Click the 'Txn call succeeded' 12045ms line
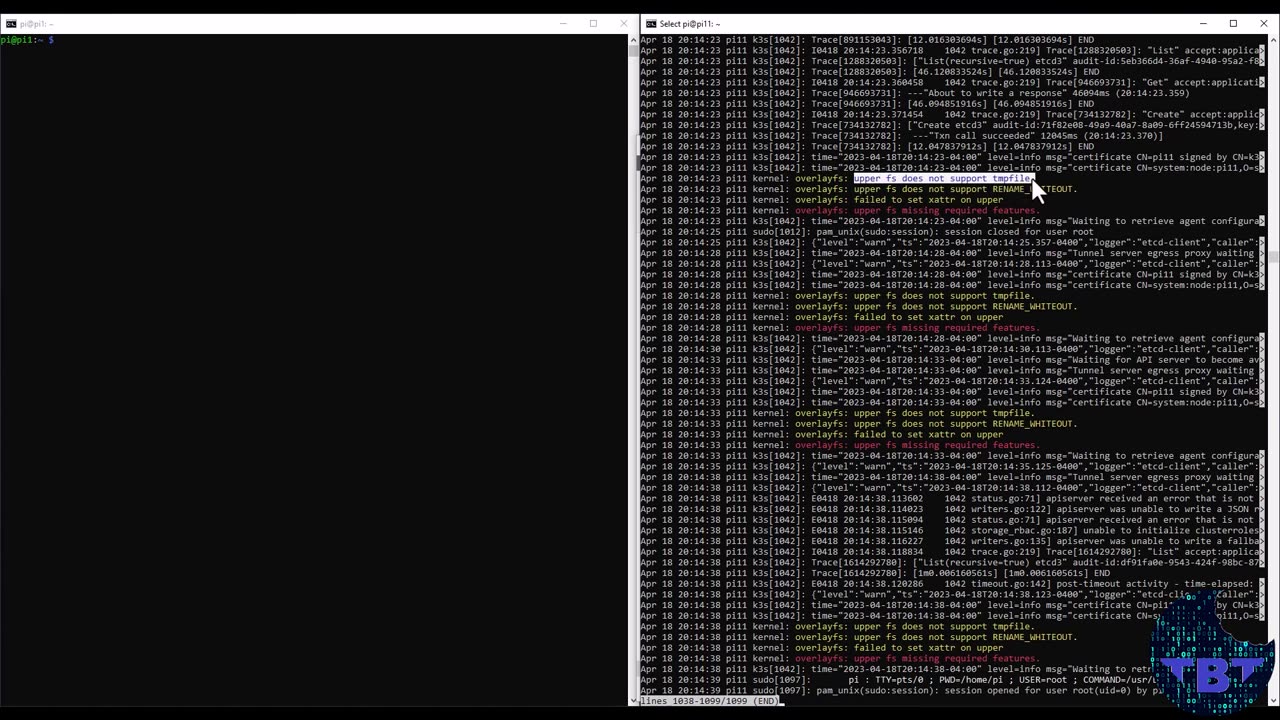The height and width of the screenshot is (720, 1280). pyautogui.click(x=902, y=136)
